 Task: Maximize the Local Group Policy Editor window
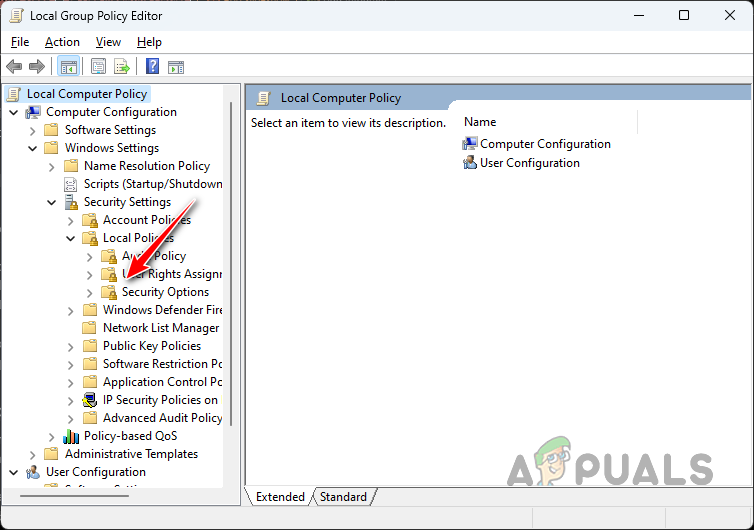tap(684, 15)
